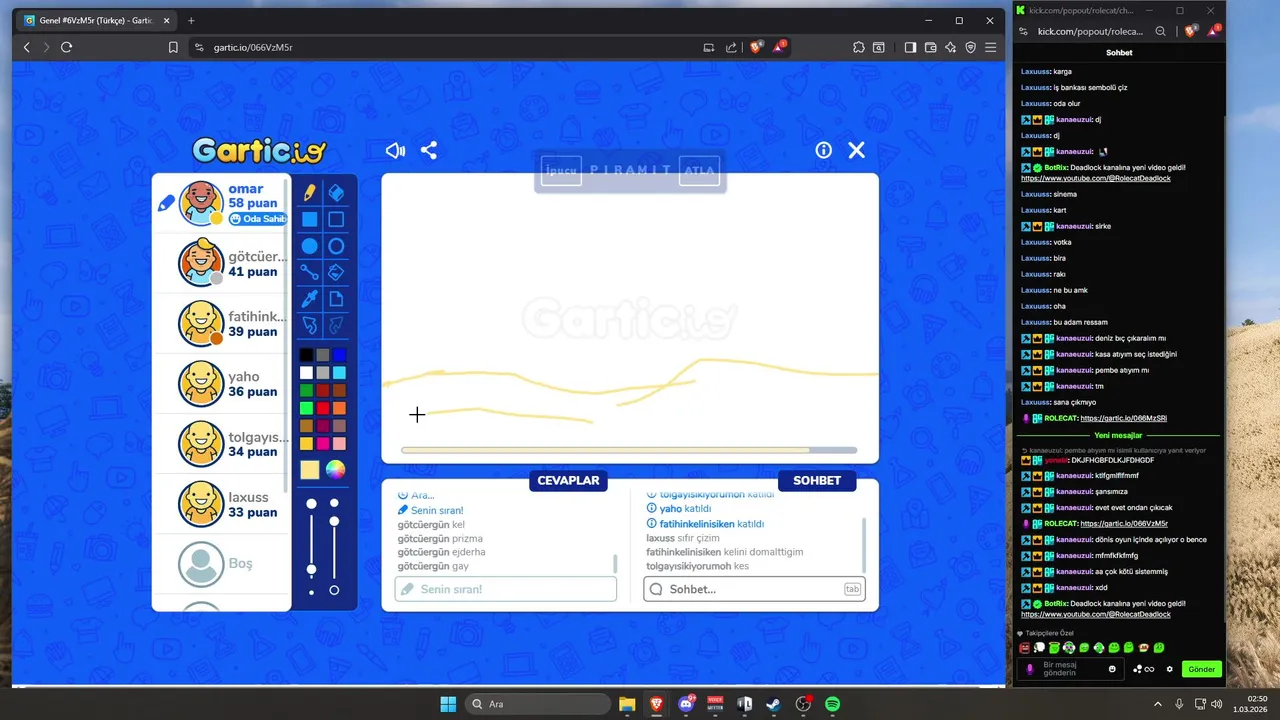Pick the white color swatch

tap(307, 373)
